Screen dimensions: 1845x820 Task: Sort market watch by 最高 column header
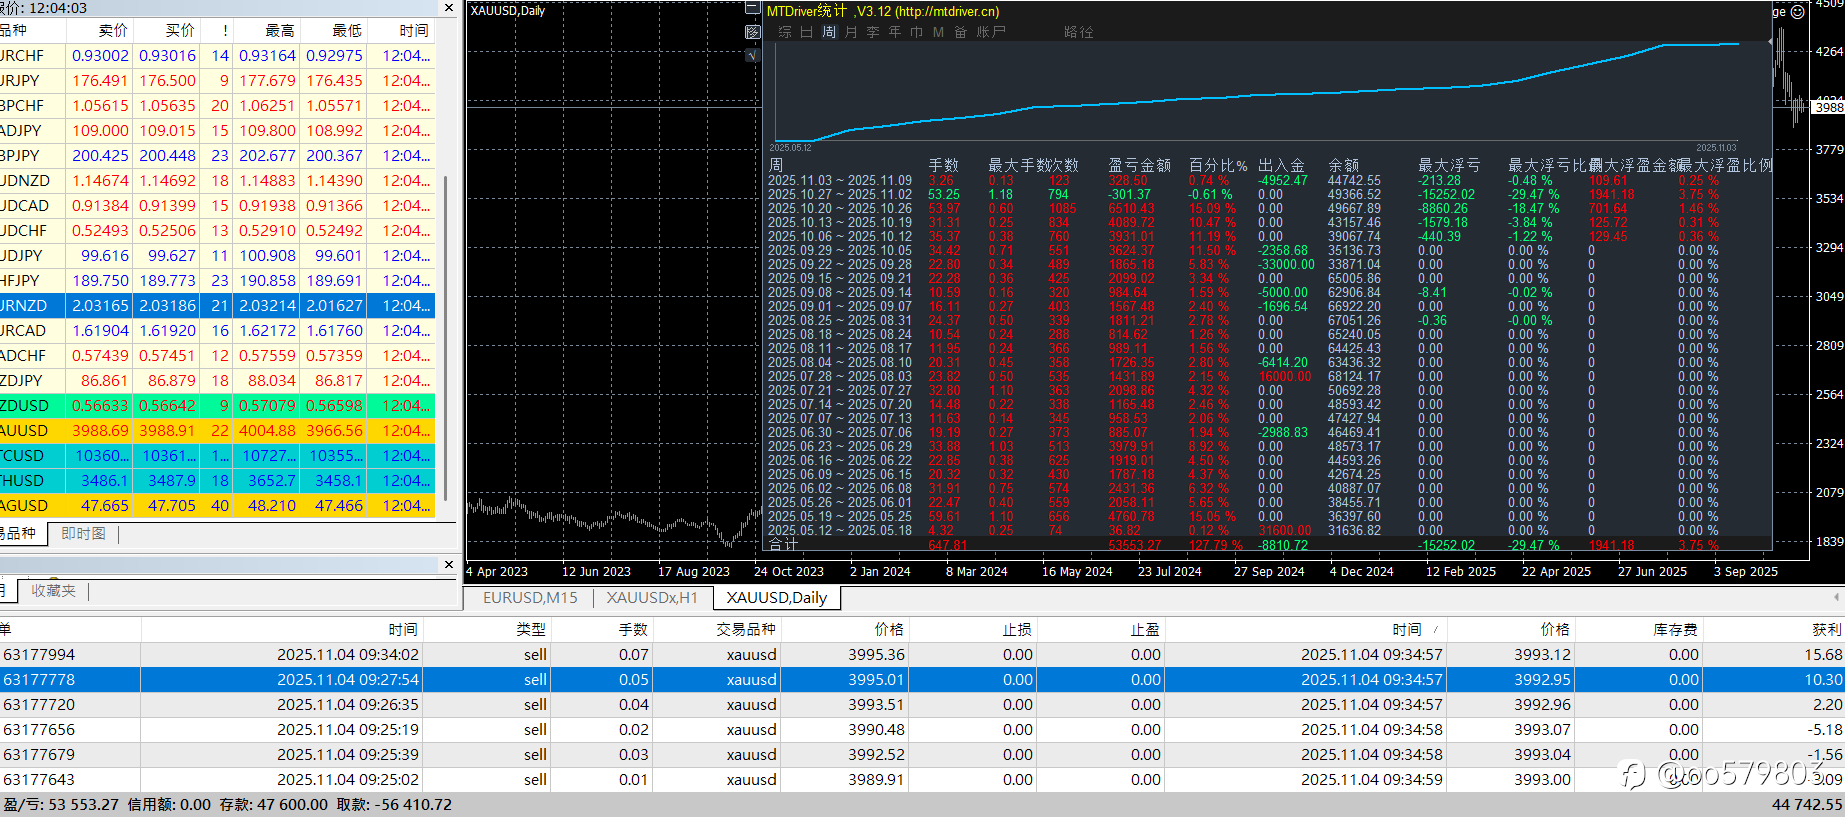click(x=279, y=31)
